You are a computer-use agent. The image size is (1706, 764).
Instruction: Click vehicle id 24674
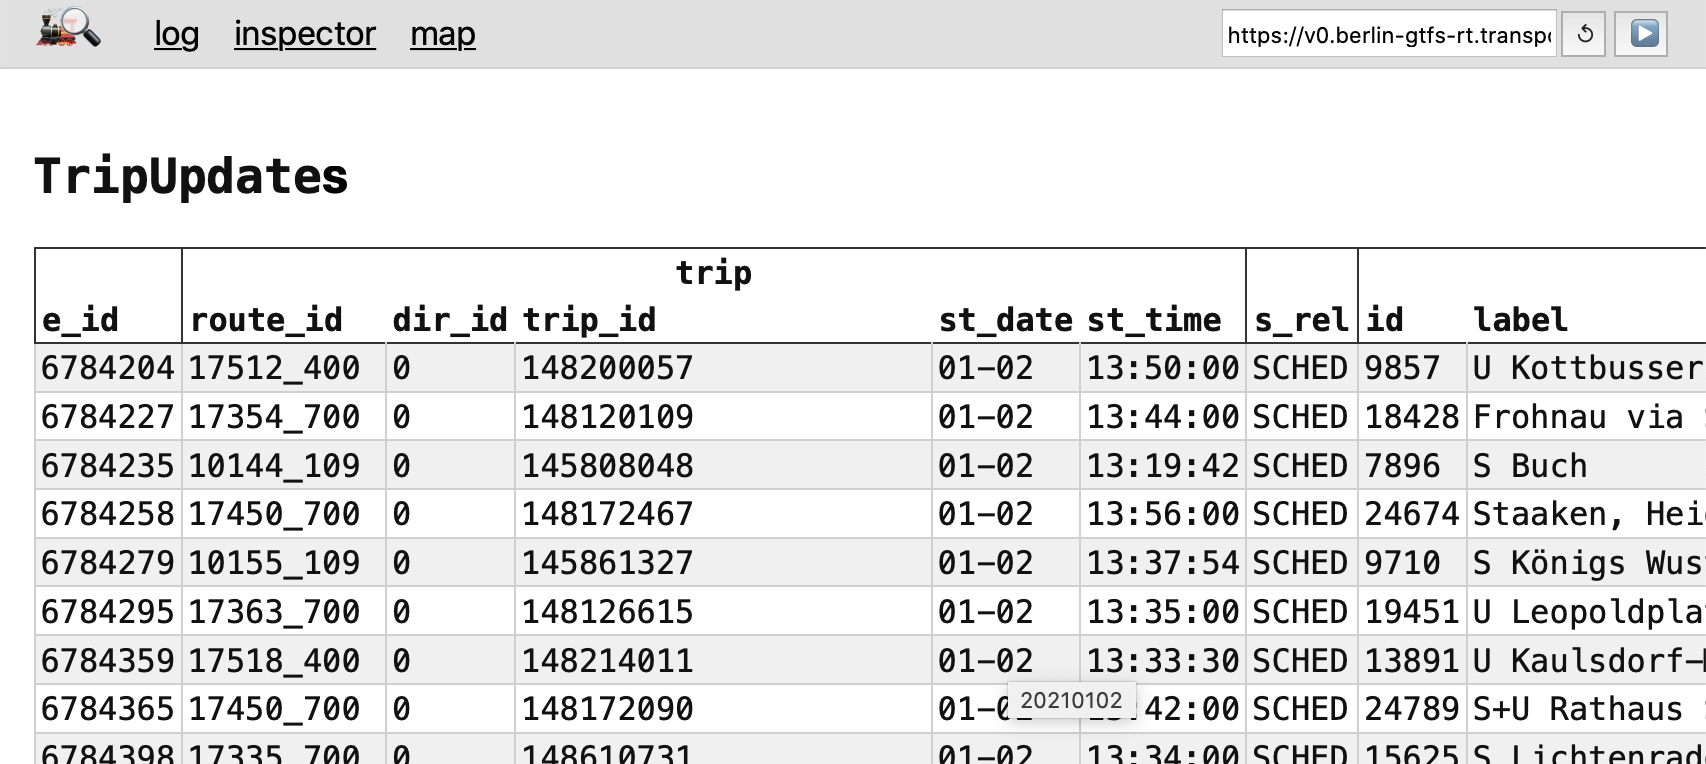(1412, 514)
